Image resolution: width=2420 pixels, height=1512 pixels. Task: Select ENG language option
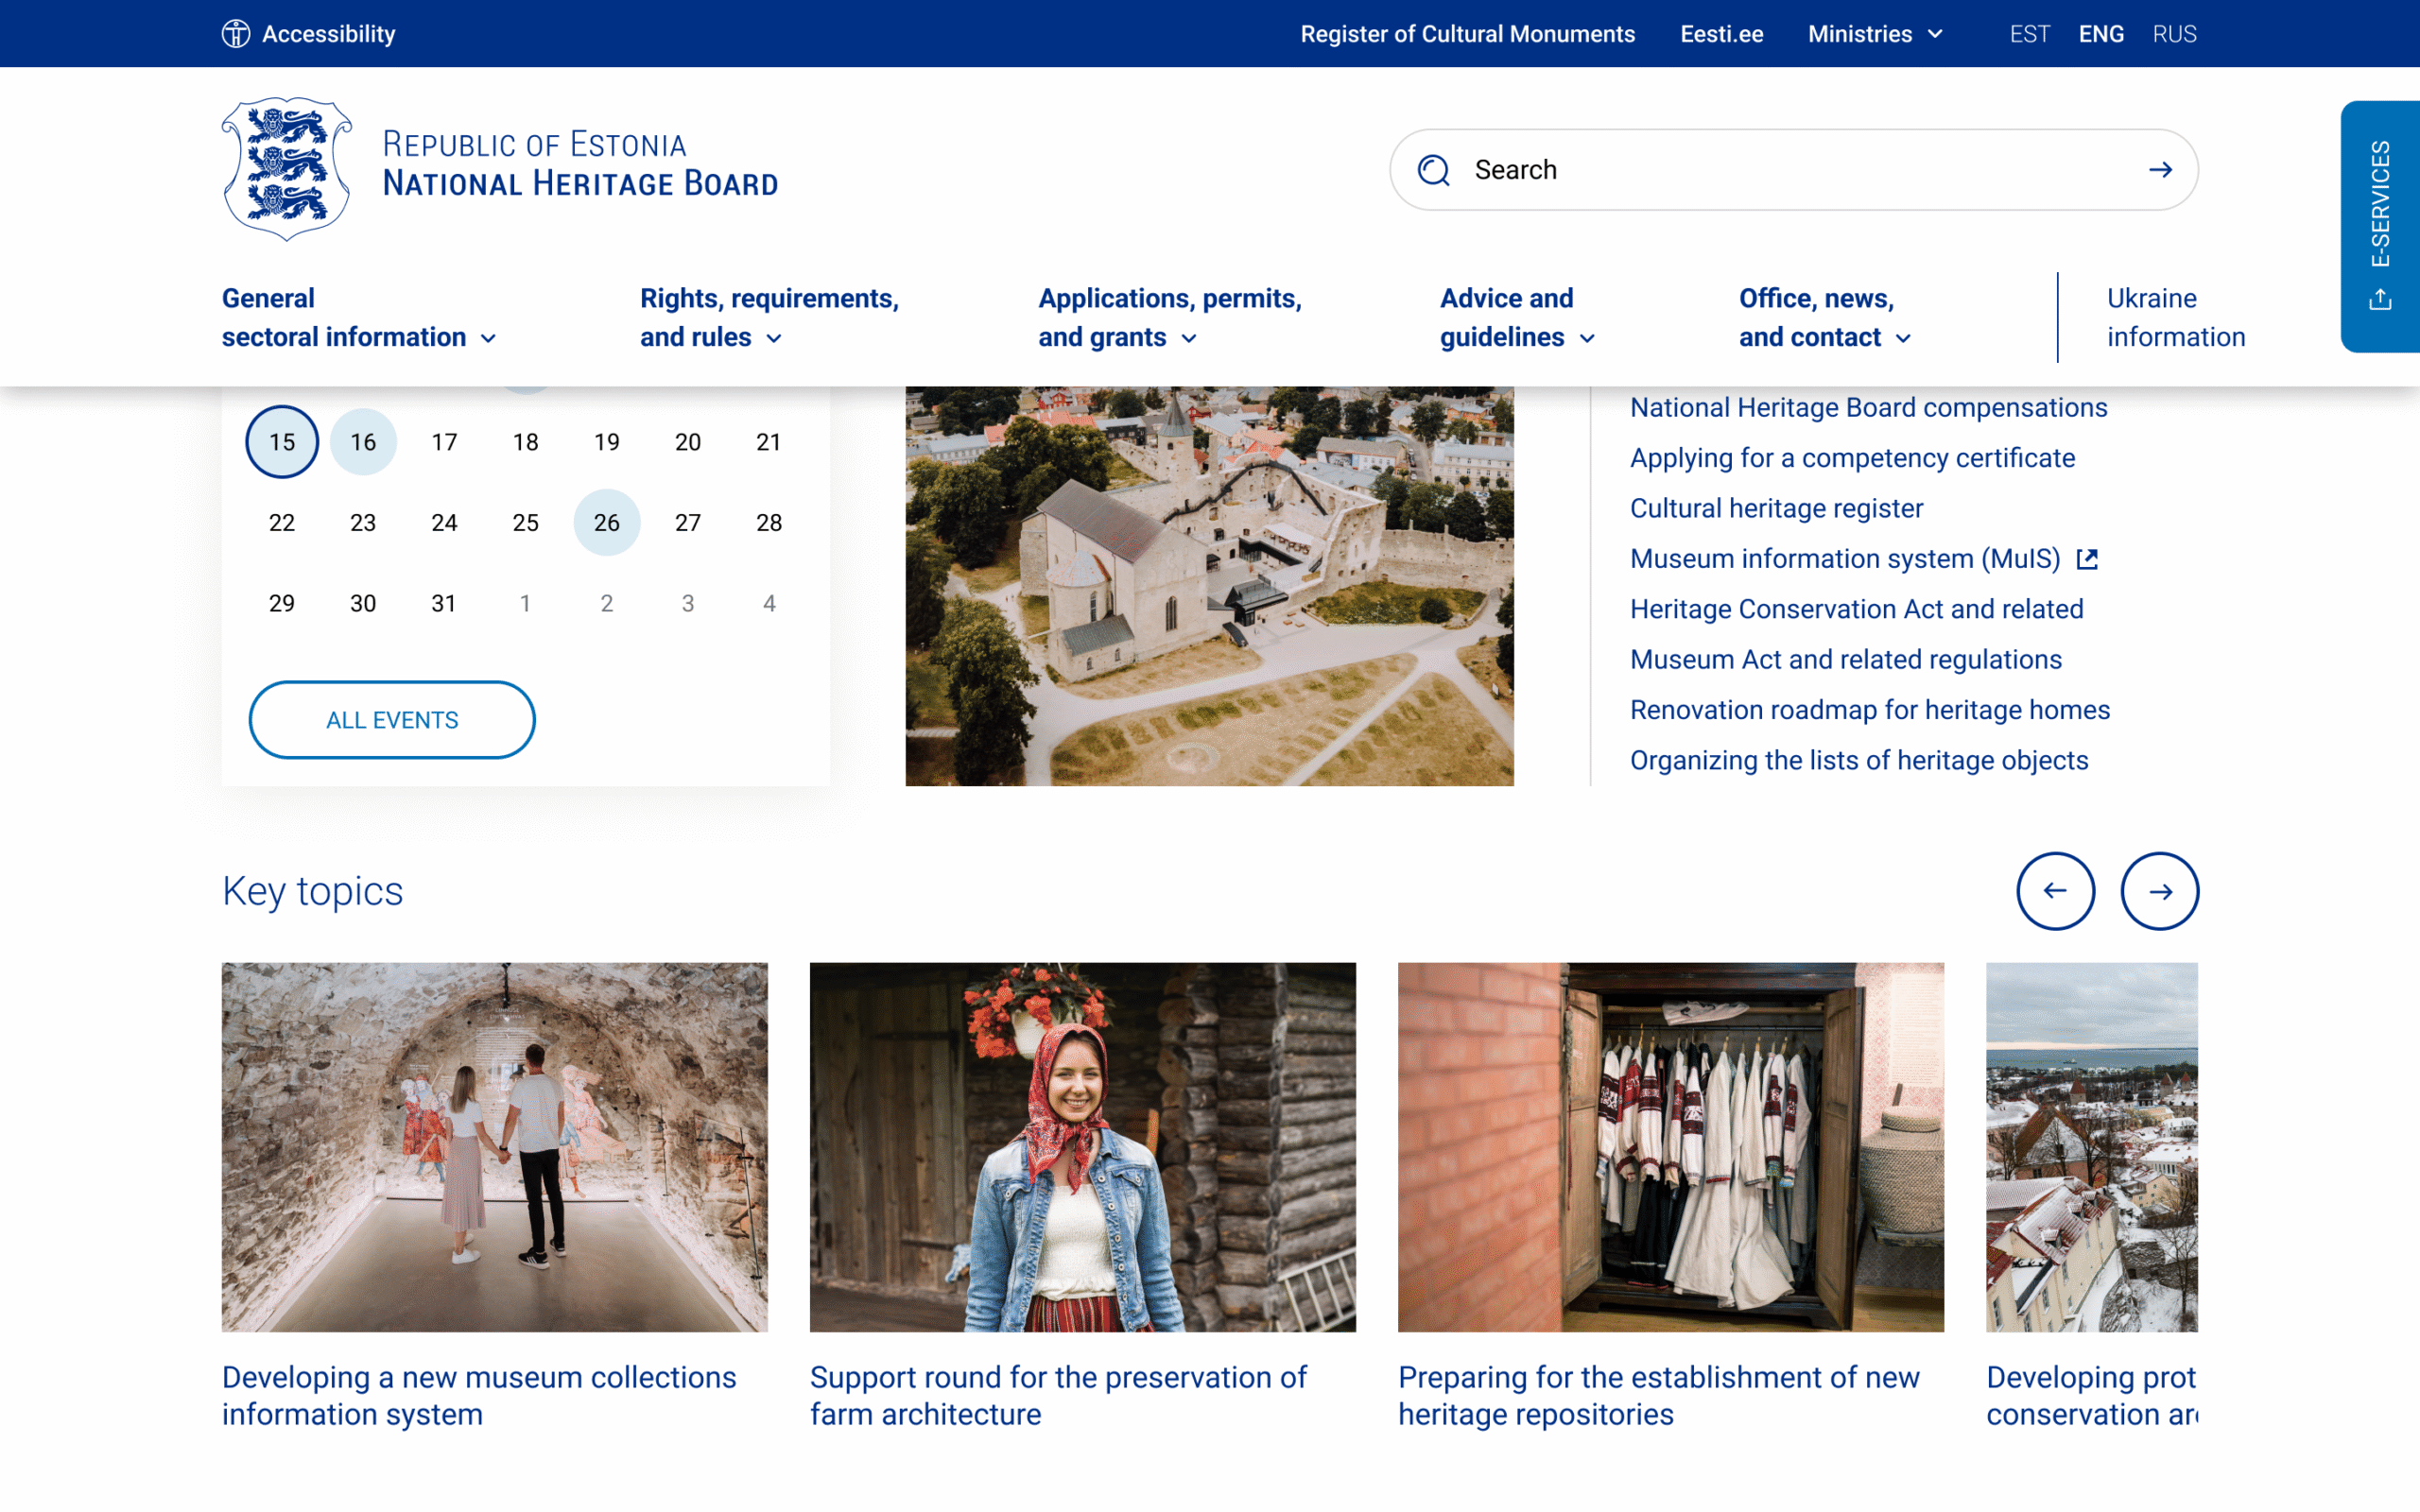pyautogui.click(x=2101, y=34)
